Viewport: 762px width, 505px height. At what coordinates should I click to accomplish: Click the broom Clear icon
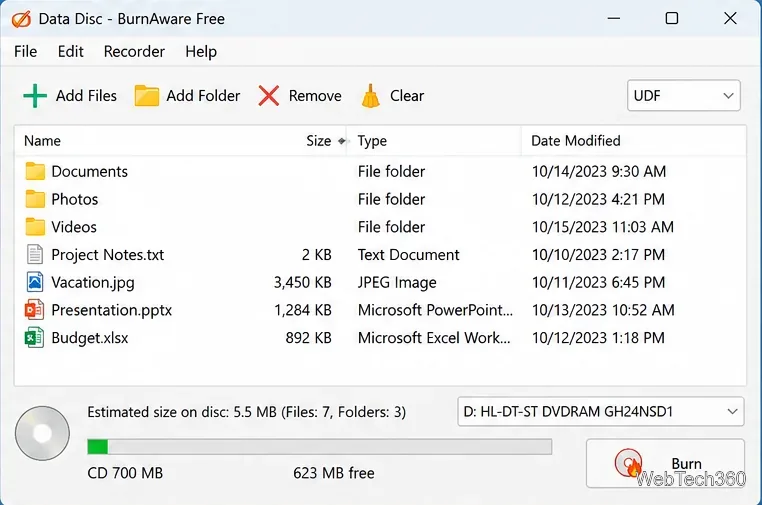371,96
